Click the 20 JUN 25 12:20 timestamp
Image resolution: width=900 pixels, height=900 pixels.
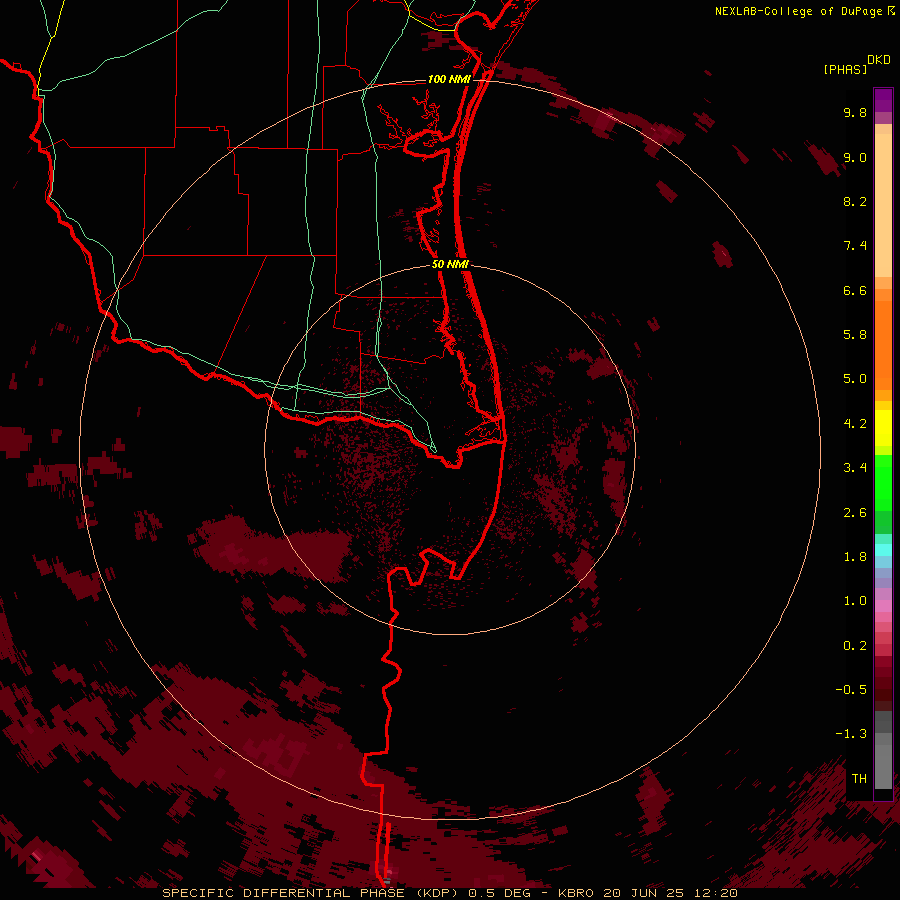pos(670,893)
